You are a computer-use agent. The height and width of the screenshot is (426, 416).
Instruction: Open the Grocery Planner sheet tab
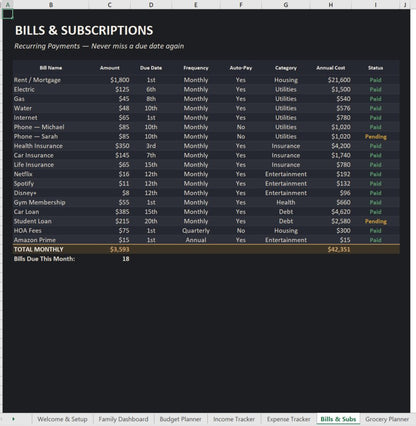(387, 419)
